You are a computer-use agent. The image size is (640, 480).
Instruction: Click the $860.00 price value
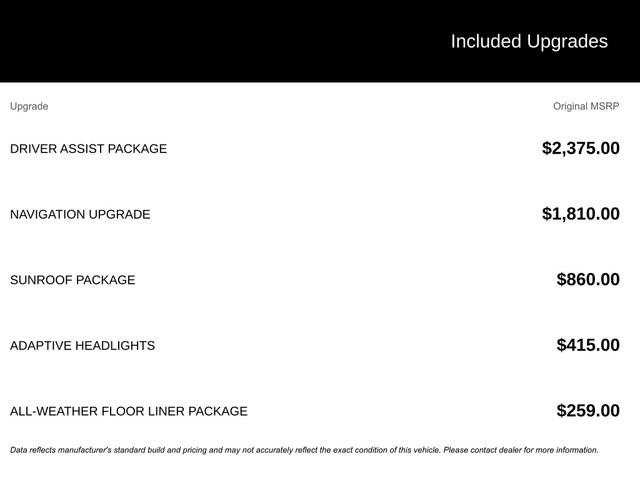click(x=588, y=280)
